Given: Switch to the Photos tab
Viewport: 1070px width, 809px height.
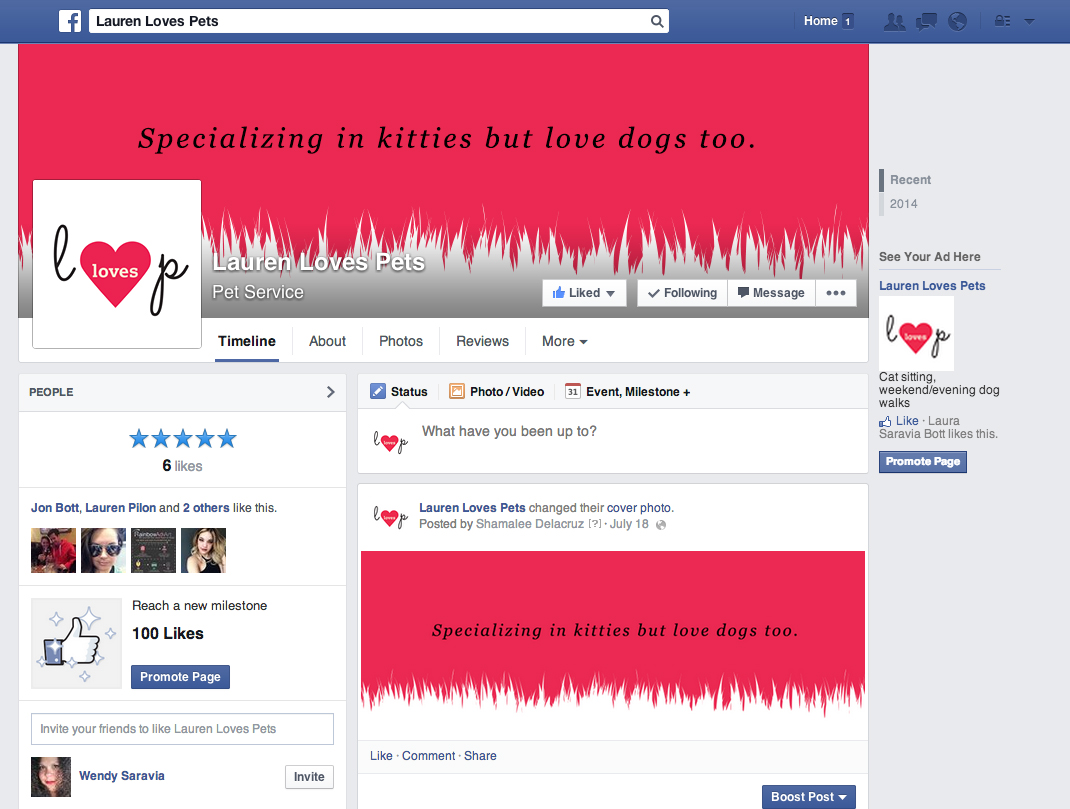Looking at the screenshot, I should click(x=401, y=341).
